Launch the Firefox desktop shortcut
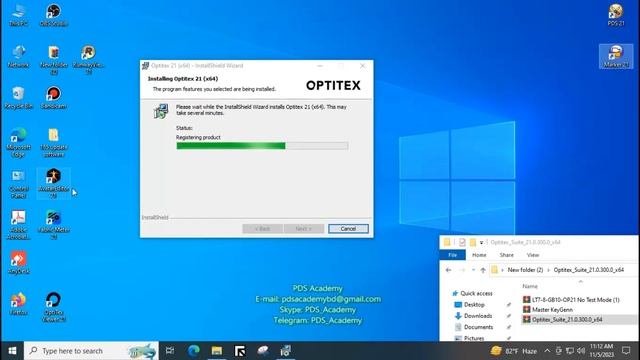640x360 pixels. click(18, 304)
